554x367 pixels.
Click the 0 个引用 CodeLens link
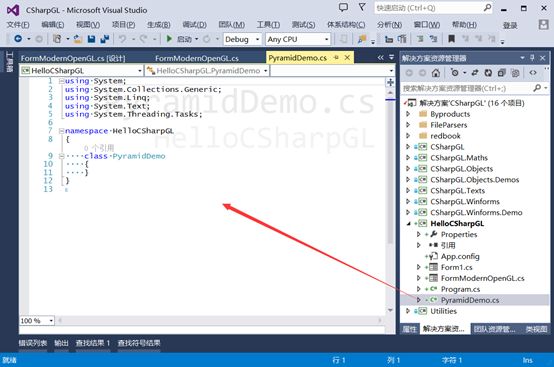click(99, 148)
